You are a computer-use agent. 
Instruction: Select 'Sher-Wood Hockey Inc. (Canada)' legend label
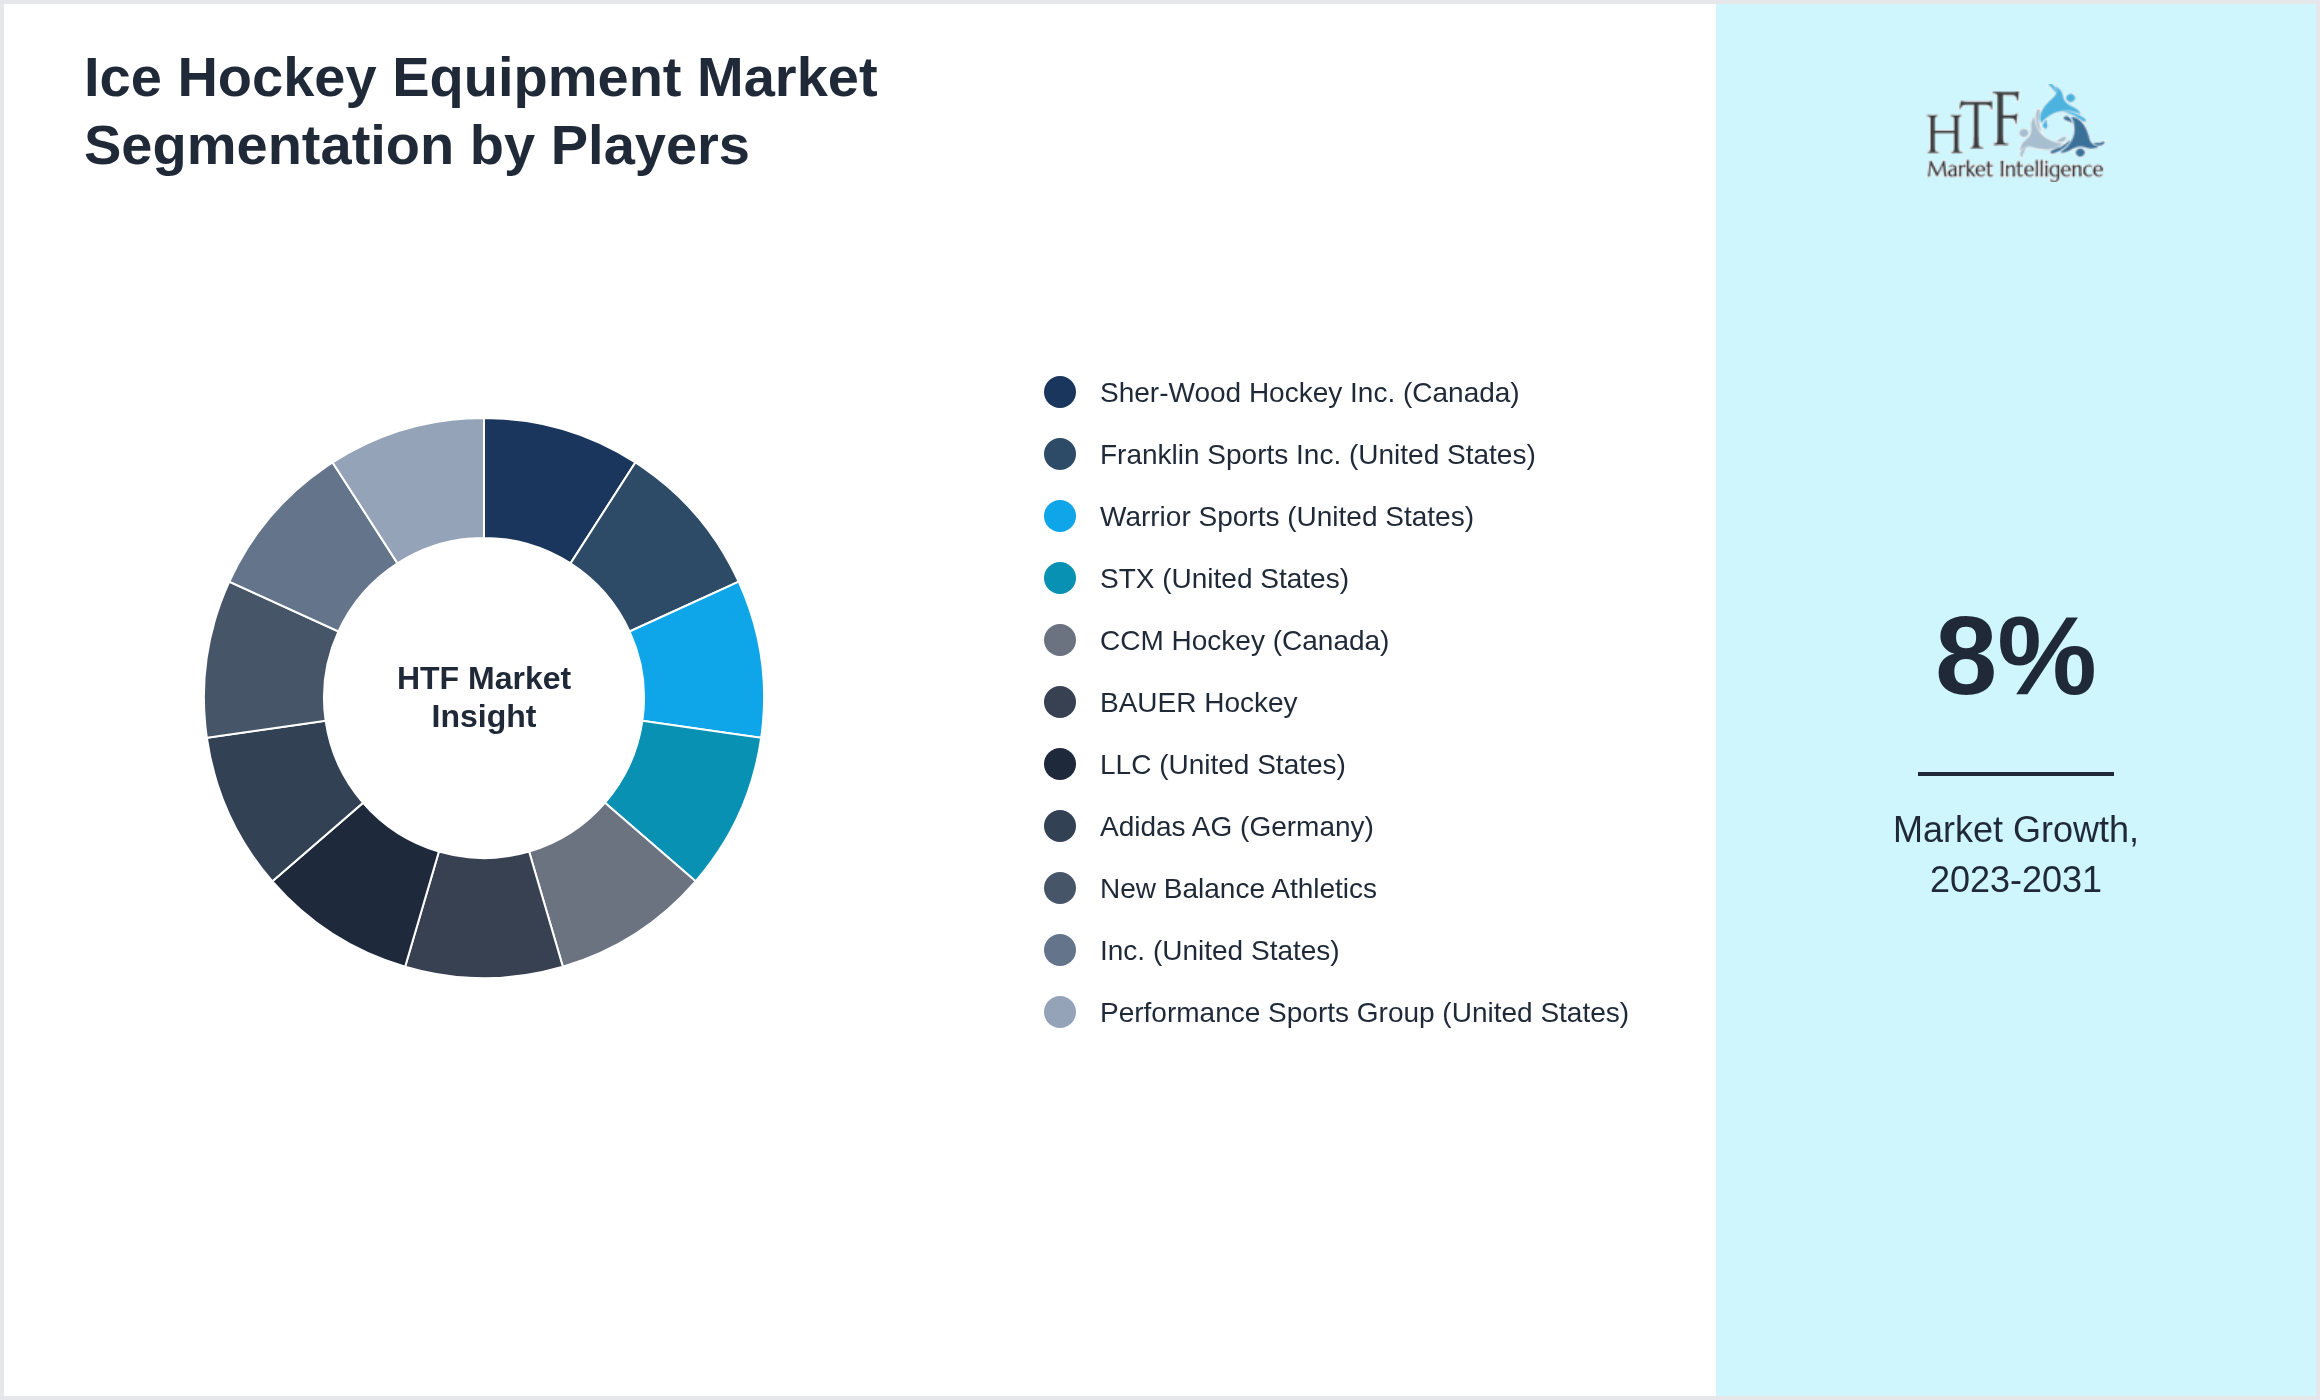click(x=1309, y=393)
